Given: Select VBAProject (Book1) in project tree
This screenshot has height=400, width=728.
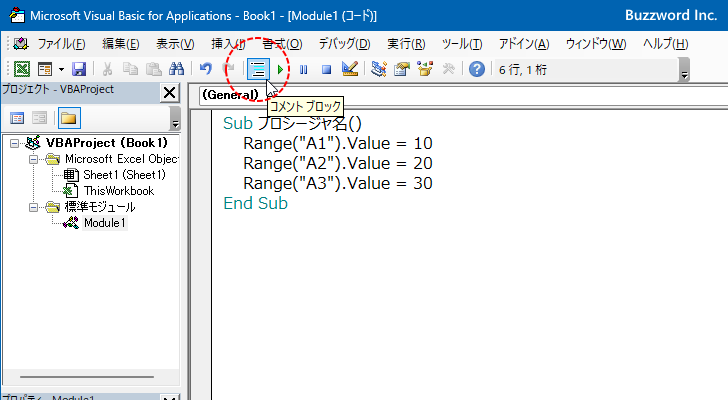Looking at the screenshot, I should coord(107,143).
